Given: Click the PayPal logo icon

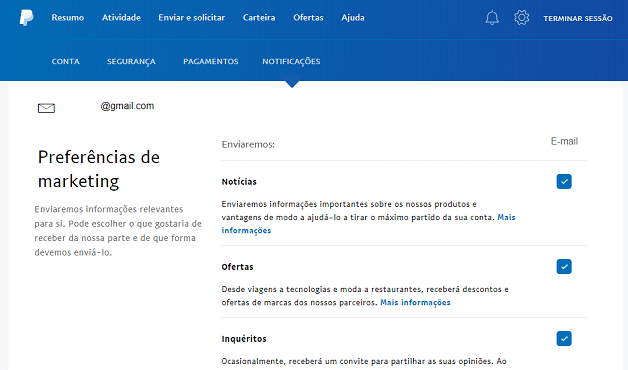Looking at the screenshot, I should coord(26,18).
